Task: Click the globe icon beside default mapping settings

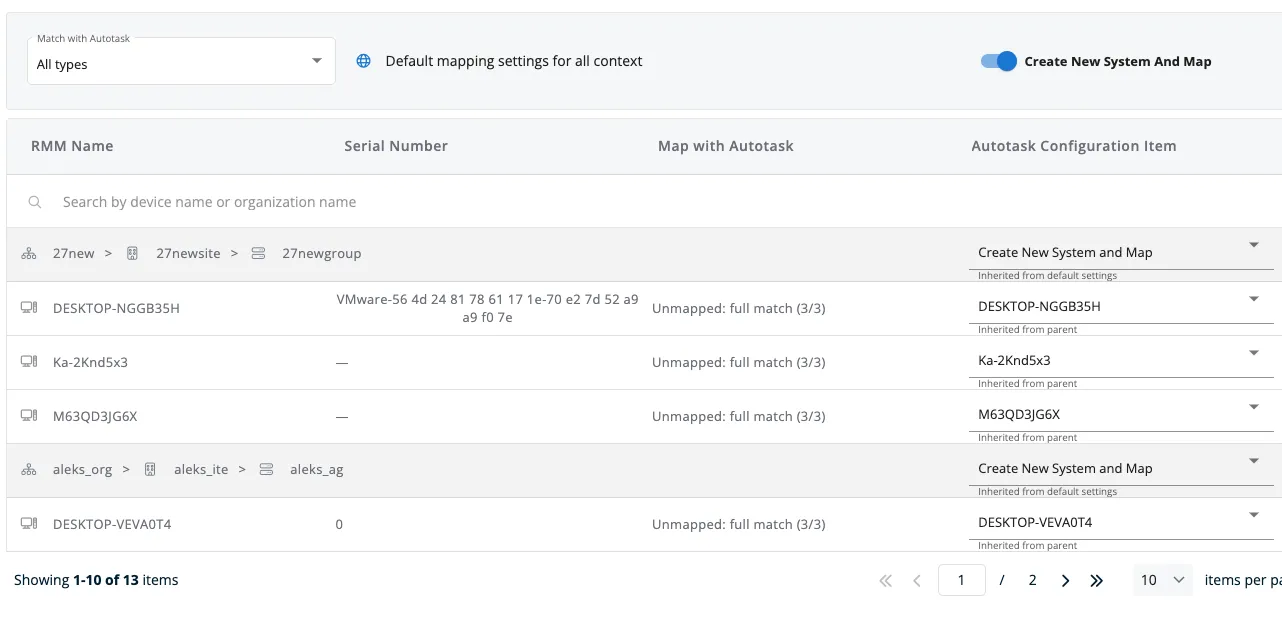Action: pyautogui.click(x=364, y=61)
